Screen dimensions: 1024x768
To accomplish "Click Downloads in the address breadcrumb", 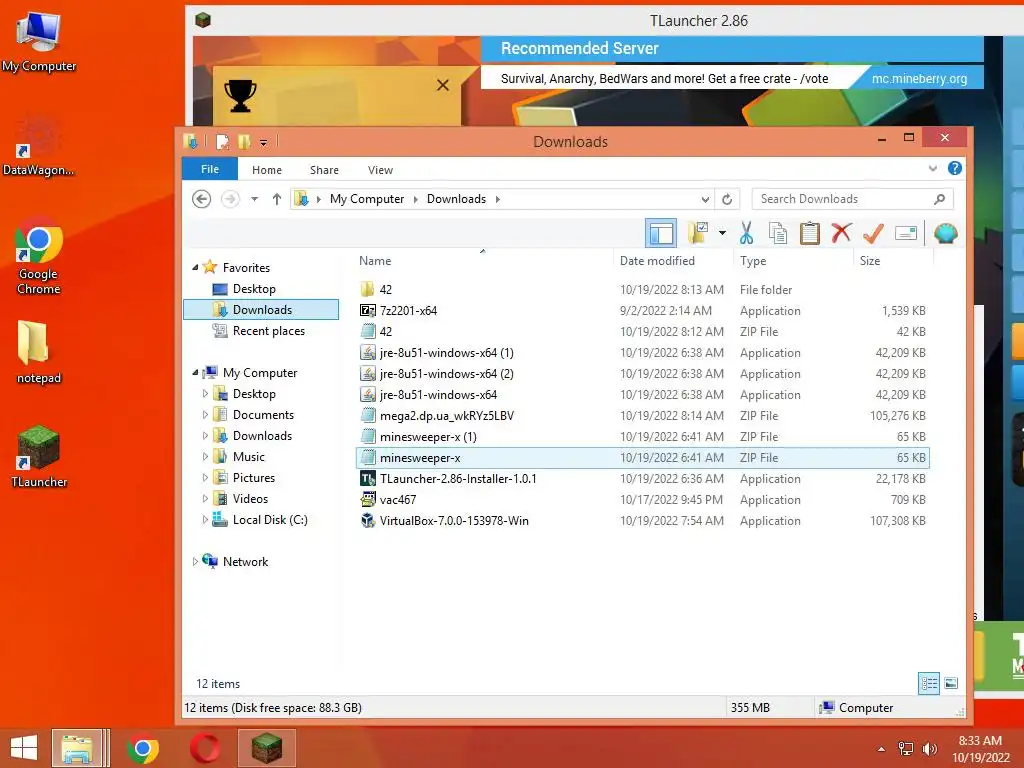I will point(456,199).
